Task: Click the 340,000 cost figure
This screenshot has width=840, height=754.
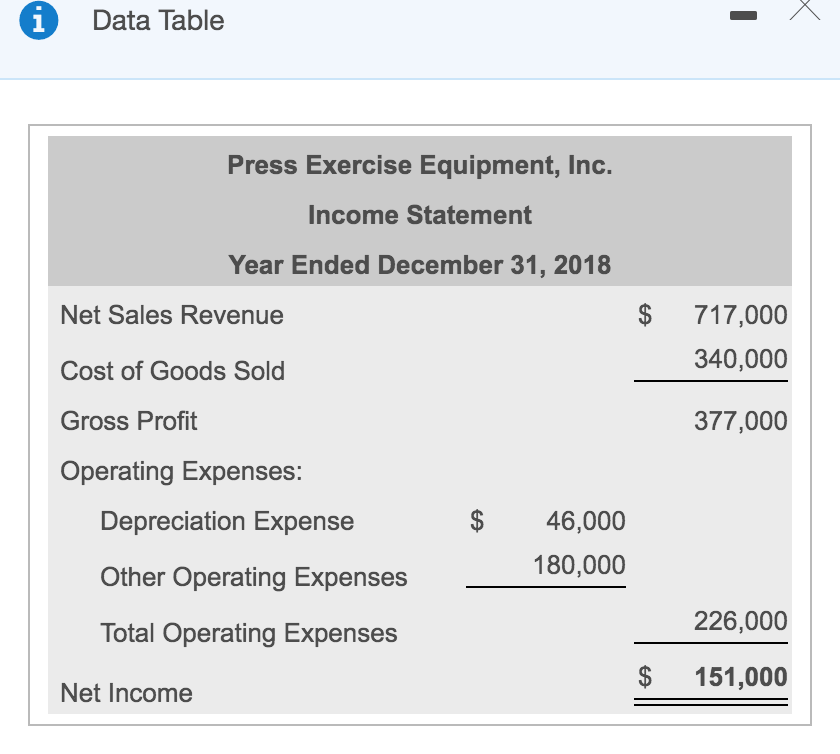Action: (x=740, y=358)
